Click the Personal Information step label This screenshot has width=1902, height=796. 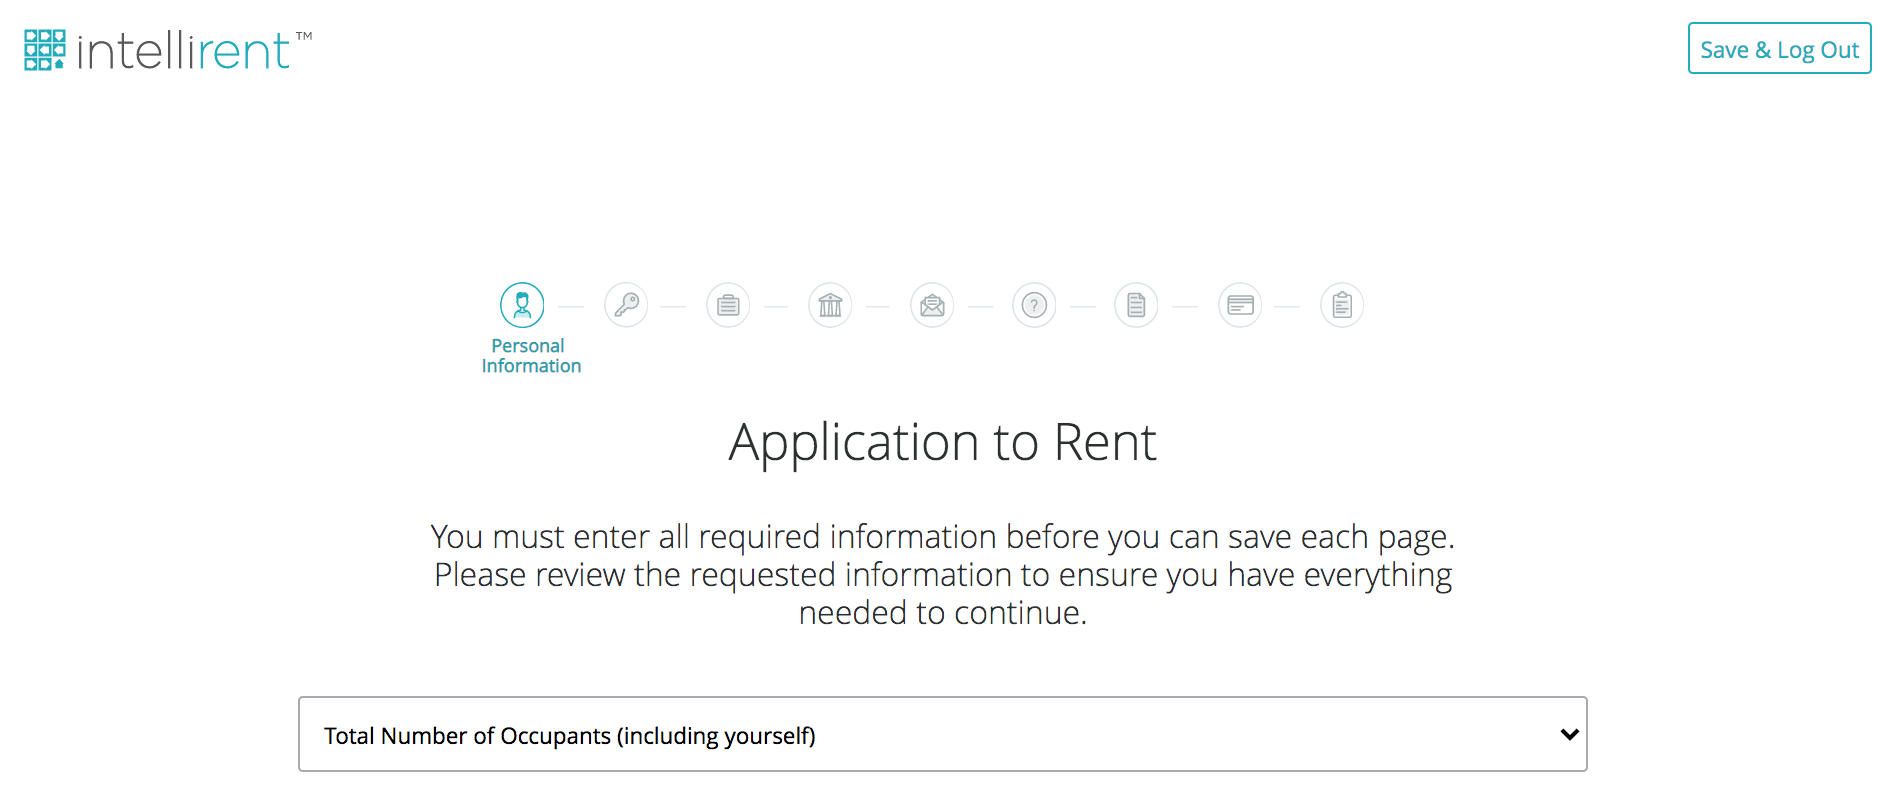(530, 356)
